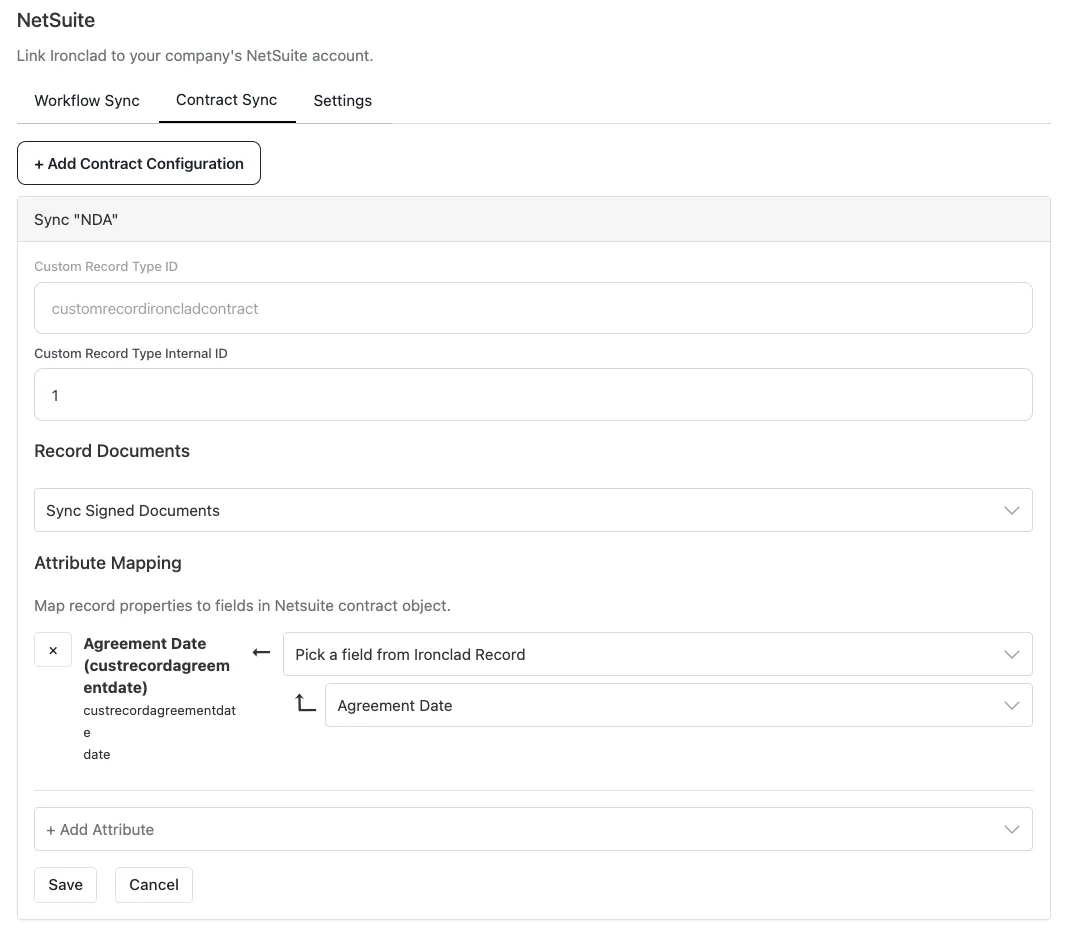Click the 'Map record properties to fields' description
Screen dimensions: 1066x929
tap(243, 605)
